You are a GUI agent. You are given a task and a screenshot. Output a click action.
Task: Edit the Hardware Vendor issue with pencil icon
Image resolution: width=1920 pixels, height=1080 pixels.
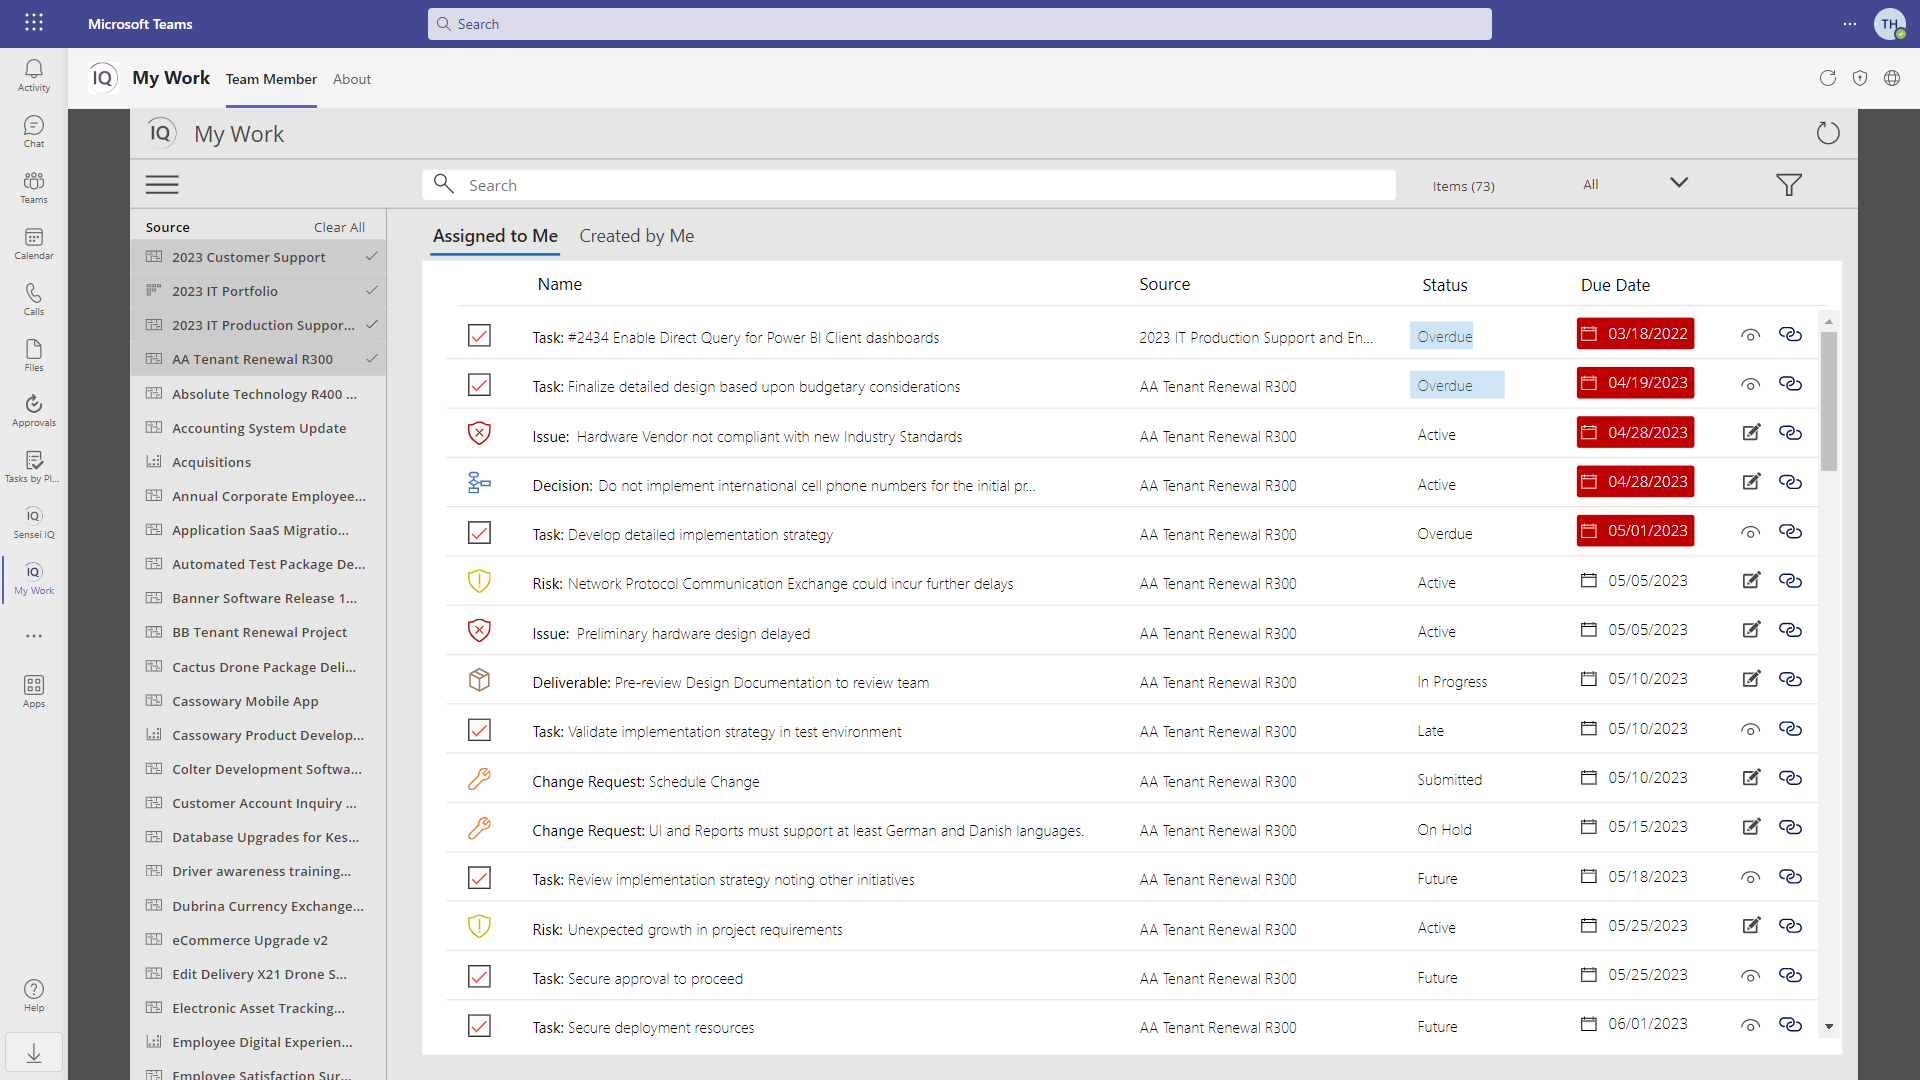click(1751, 433)
